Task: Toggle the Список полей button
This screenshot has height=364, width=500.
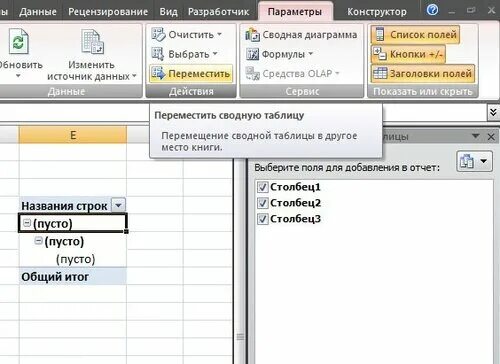Action: [415, 35]
